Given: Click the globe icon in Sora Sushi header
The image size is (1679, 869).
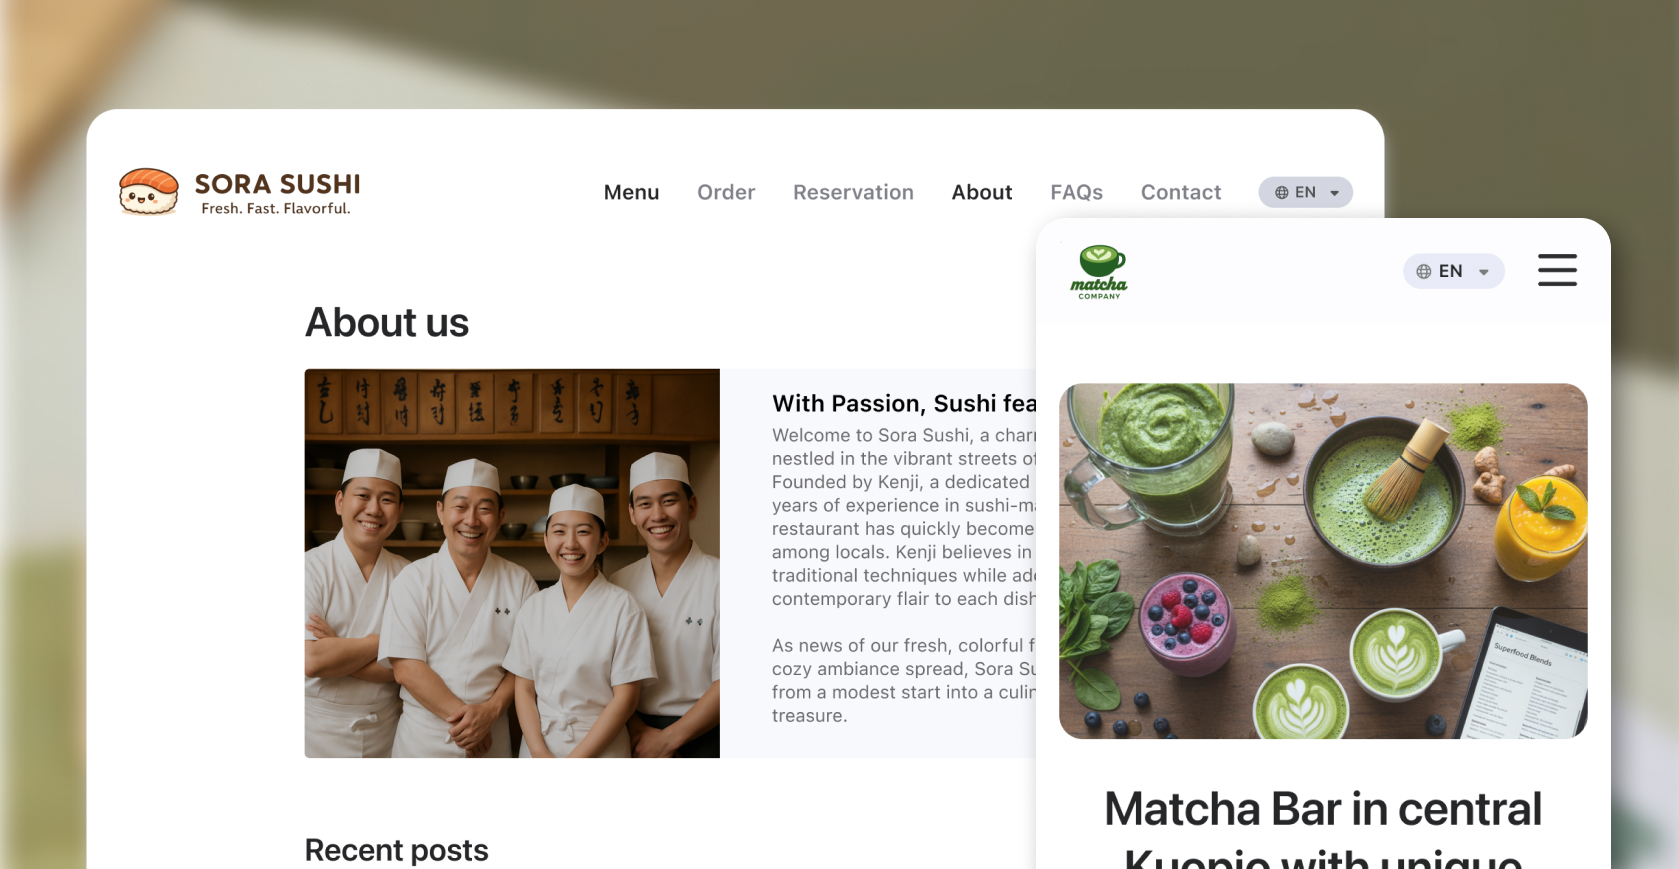Looking at the screenshot, I should [x=1281, y=193].
